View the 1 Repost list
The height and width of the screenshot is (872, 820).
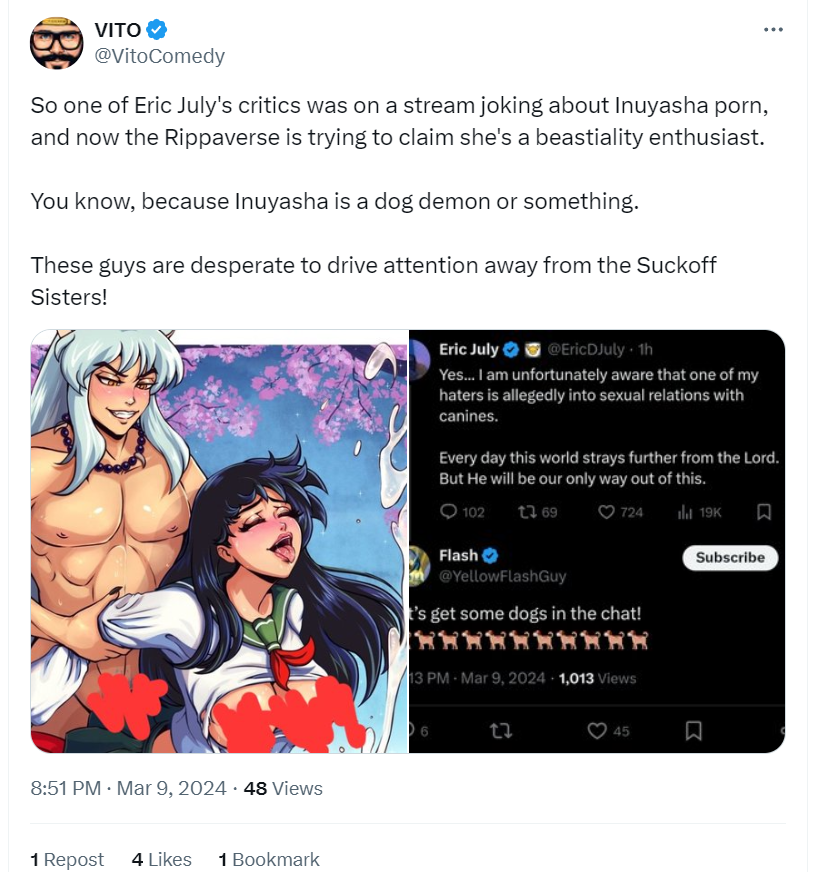[x=67, y=859]
